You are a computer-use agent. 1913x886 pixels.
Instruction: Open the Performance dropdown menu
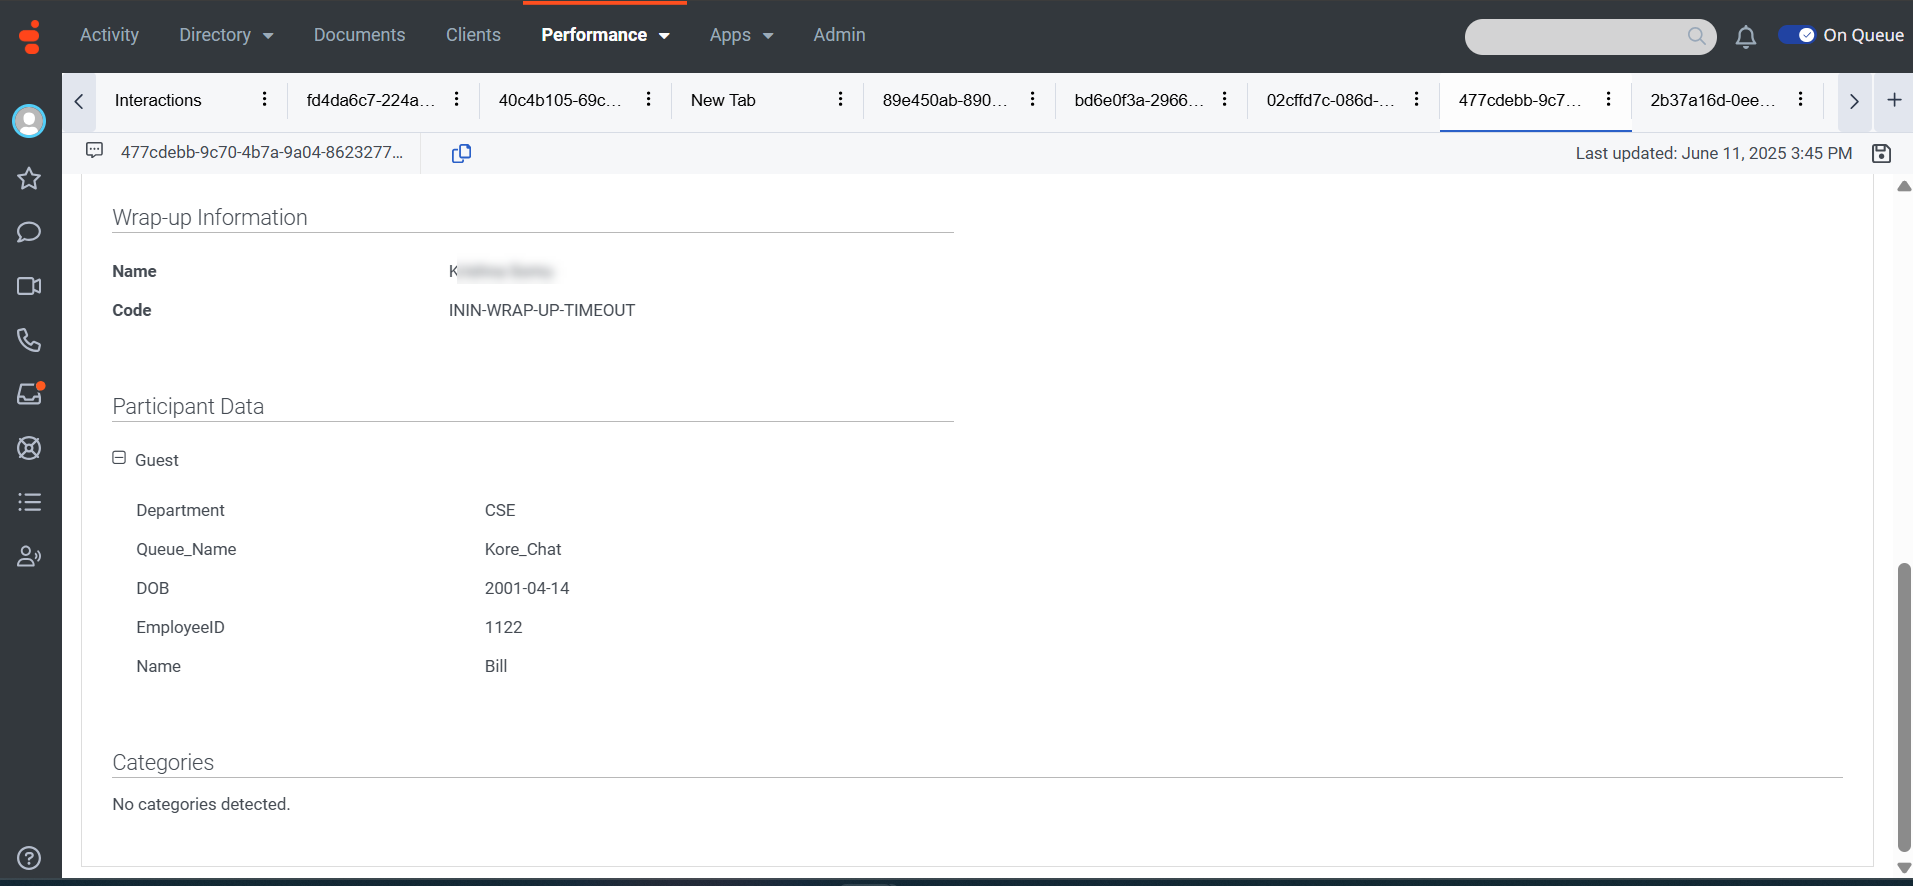click(605, 35)
